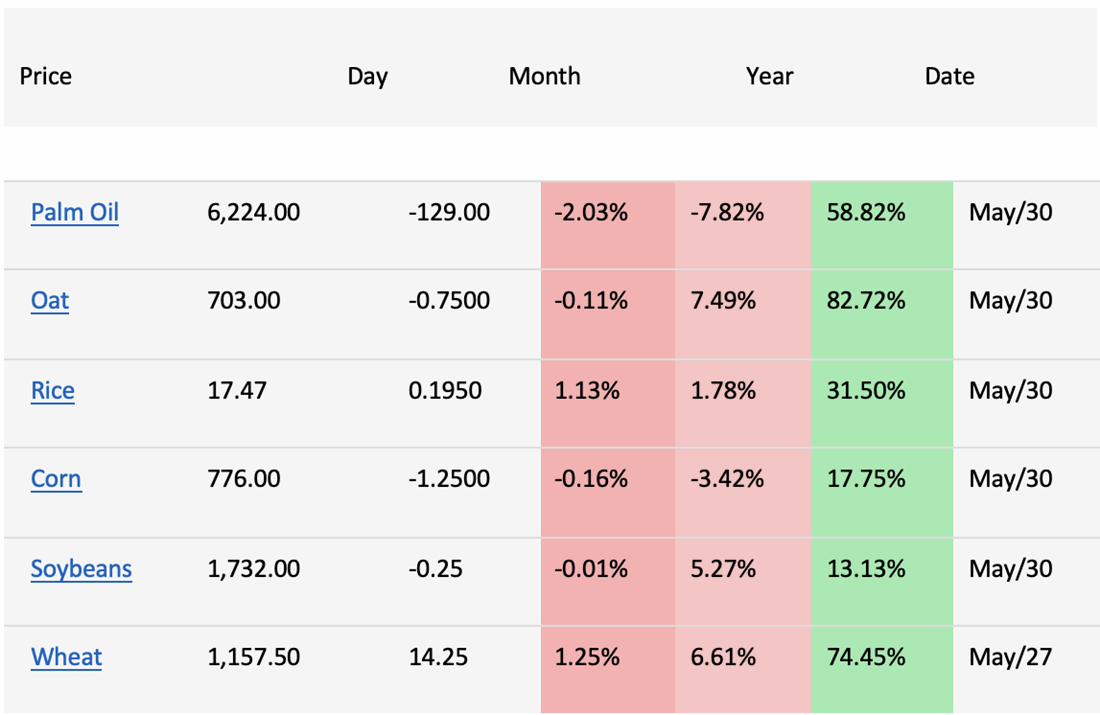Click the Oat link
Image resolution: width=1100 pixels, height=715 pixels.
[x=50, y=301]
